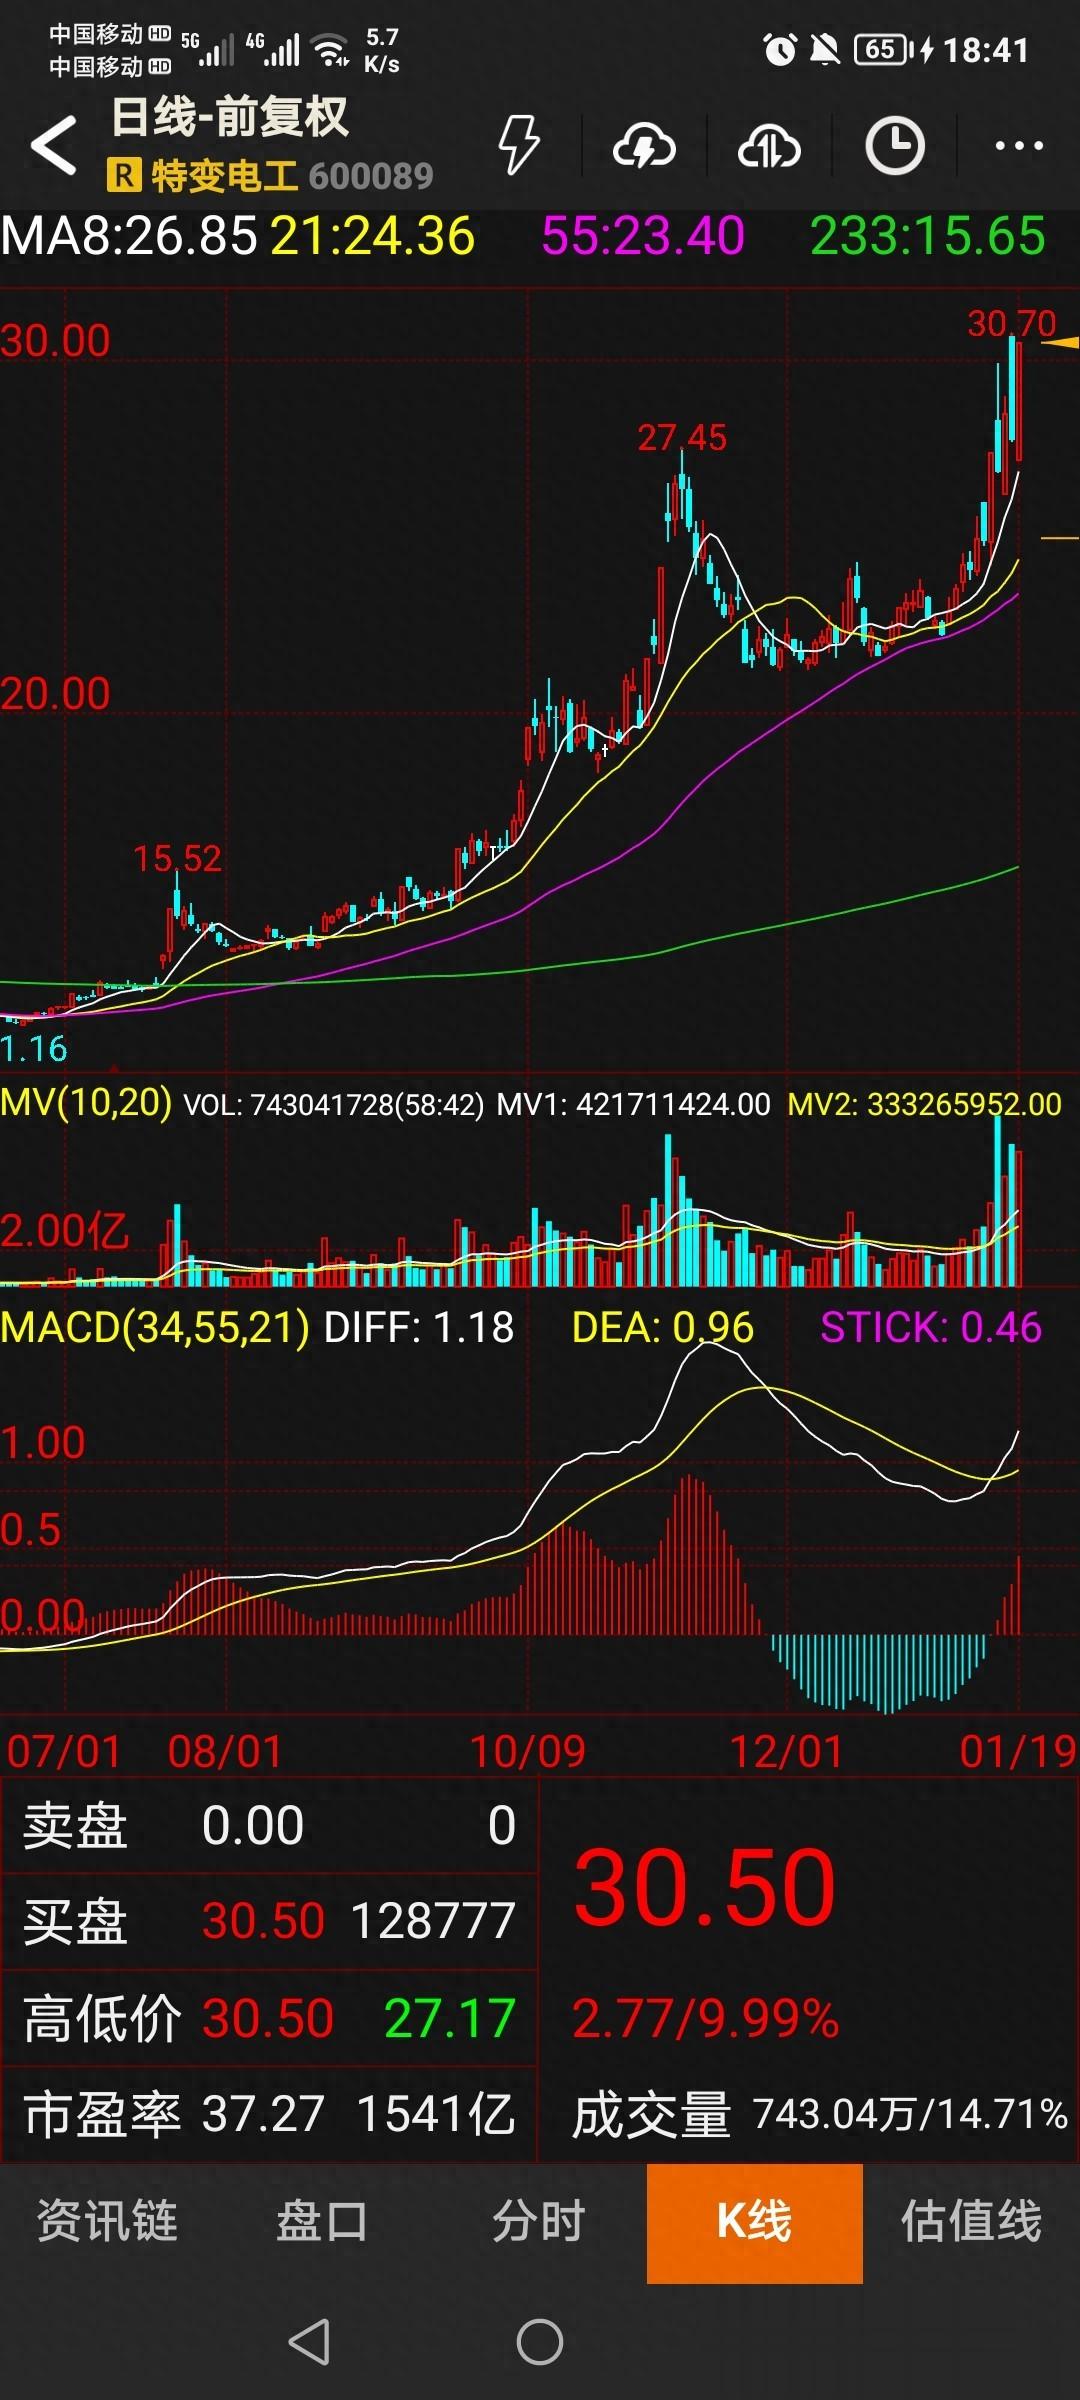Screen dimensions: 1080x2400
Task: Tap the MA8:26.85 moving average label
Action: coord(130,237)
